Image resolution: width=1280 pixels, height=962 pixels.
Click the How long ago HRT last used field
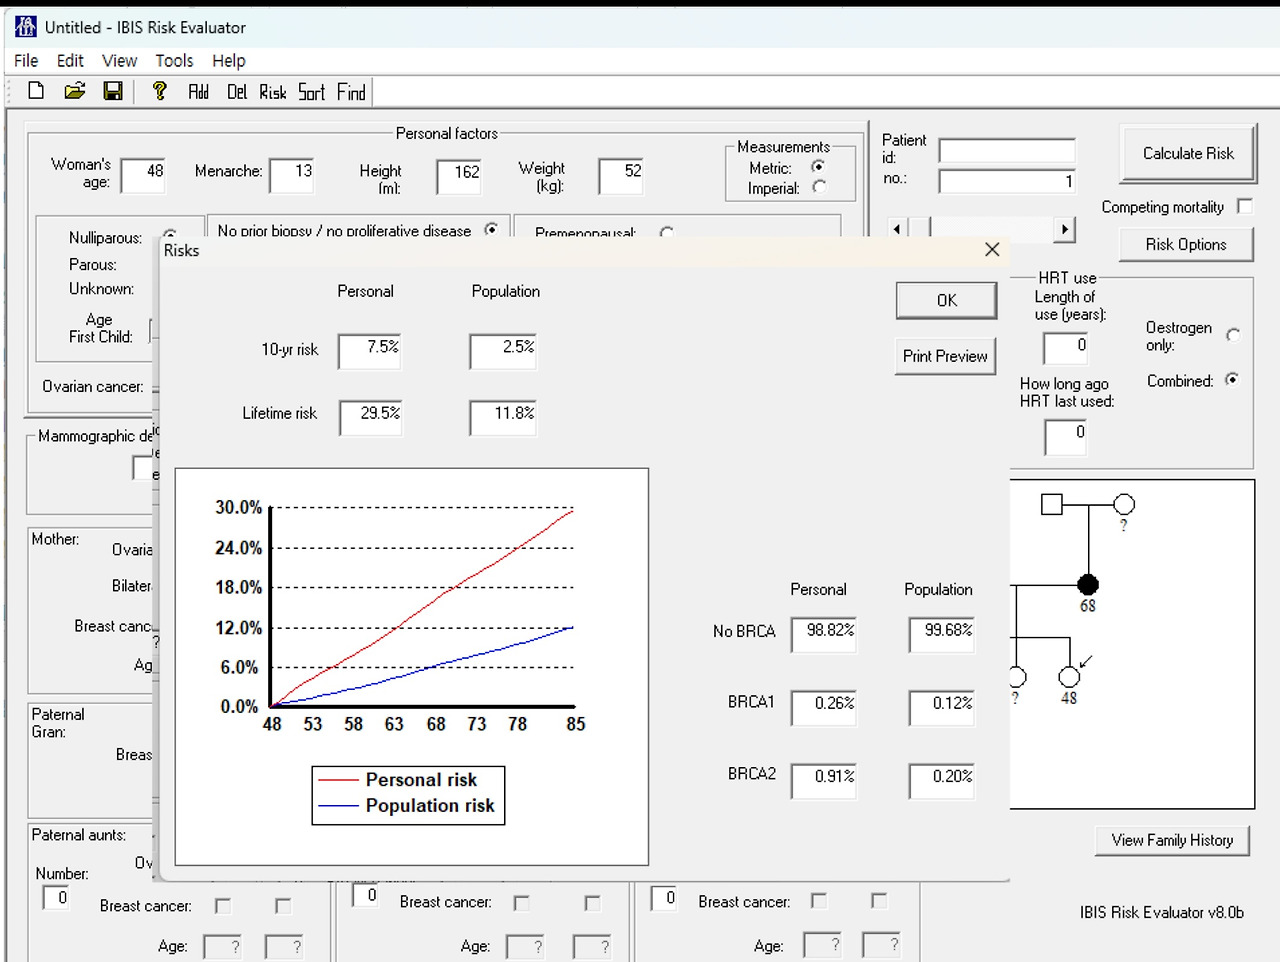(1065, 437)
